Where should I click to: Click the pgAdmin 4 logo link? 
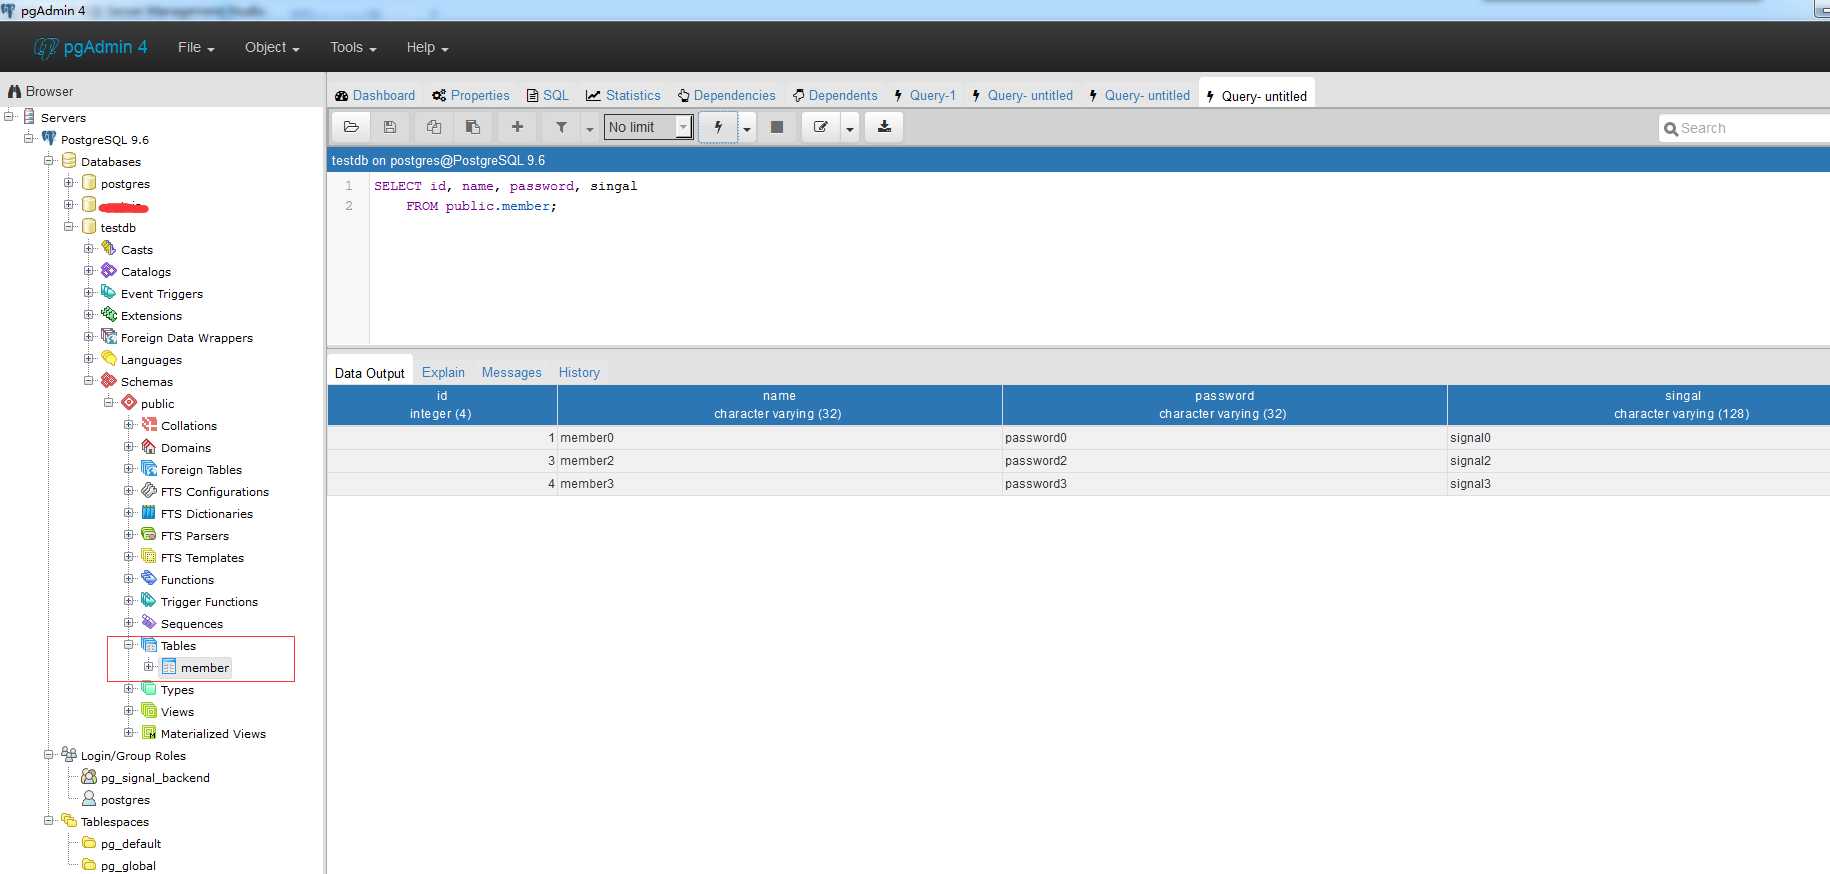click(x=91, y=47)
